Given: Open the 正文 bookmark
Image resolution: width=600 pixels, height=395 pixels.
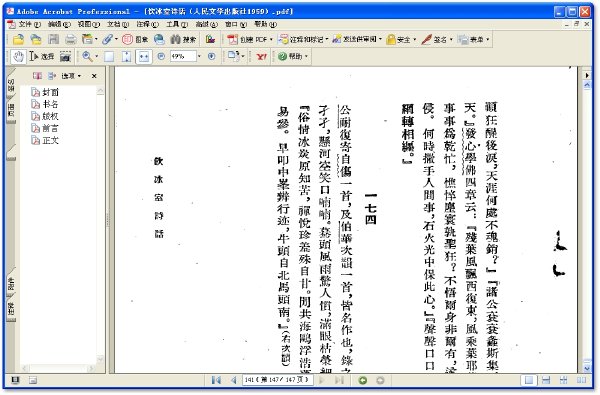Looking at the screenshot, I should [x=46, y=140].
